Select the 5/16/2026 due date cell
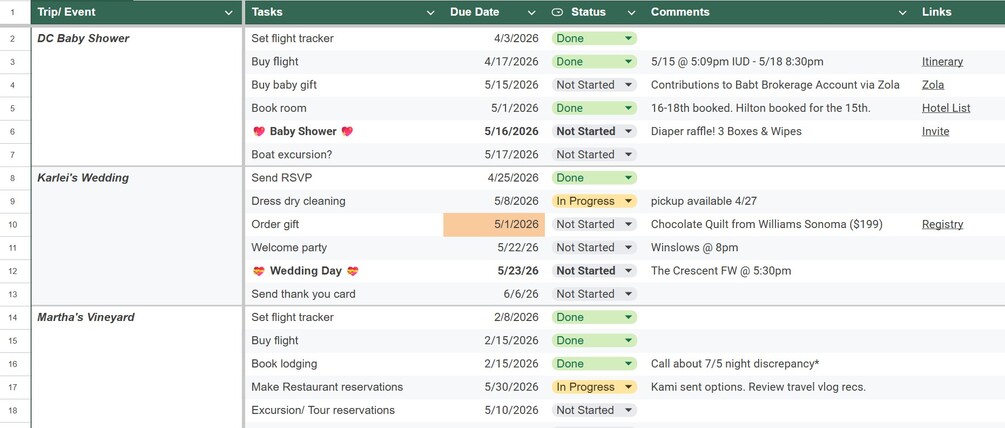 pyautogui.click(x=494, y=131)
